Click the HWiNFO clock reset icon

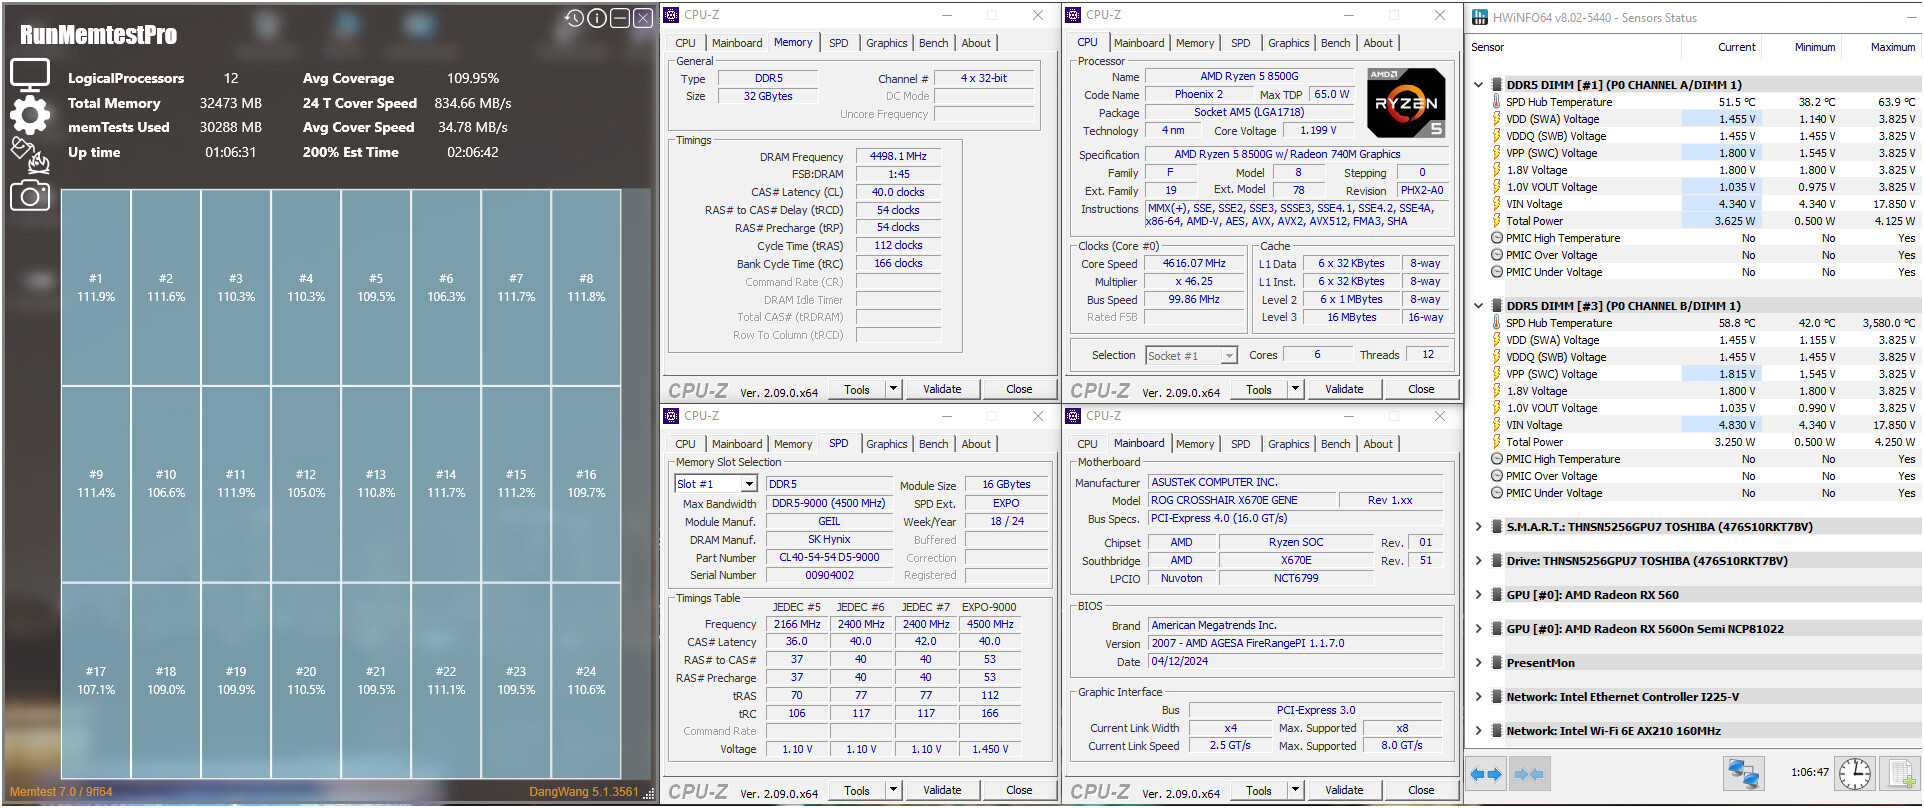pos(1855,774)
